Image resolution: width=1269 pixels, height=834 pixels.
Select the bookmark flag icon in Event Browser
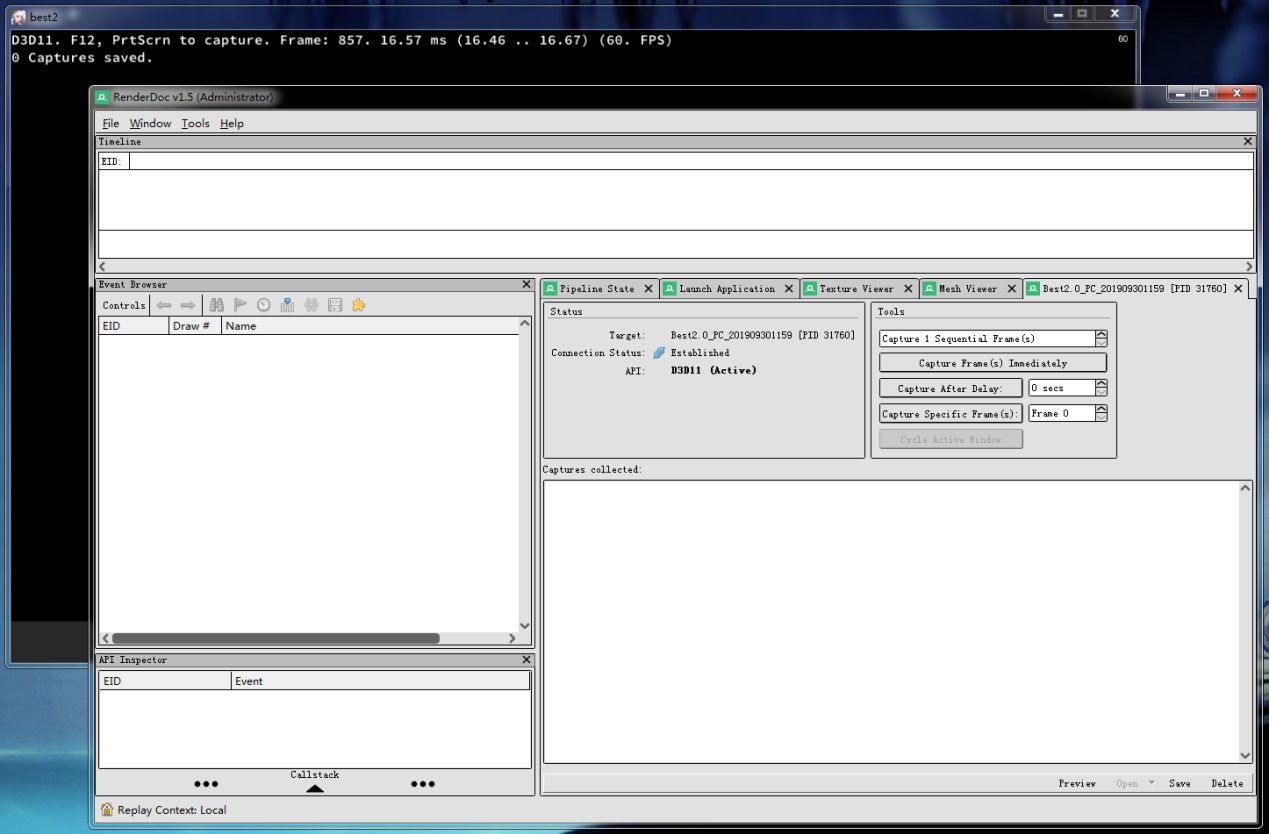[240, 305]
